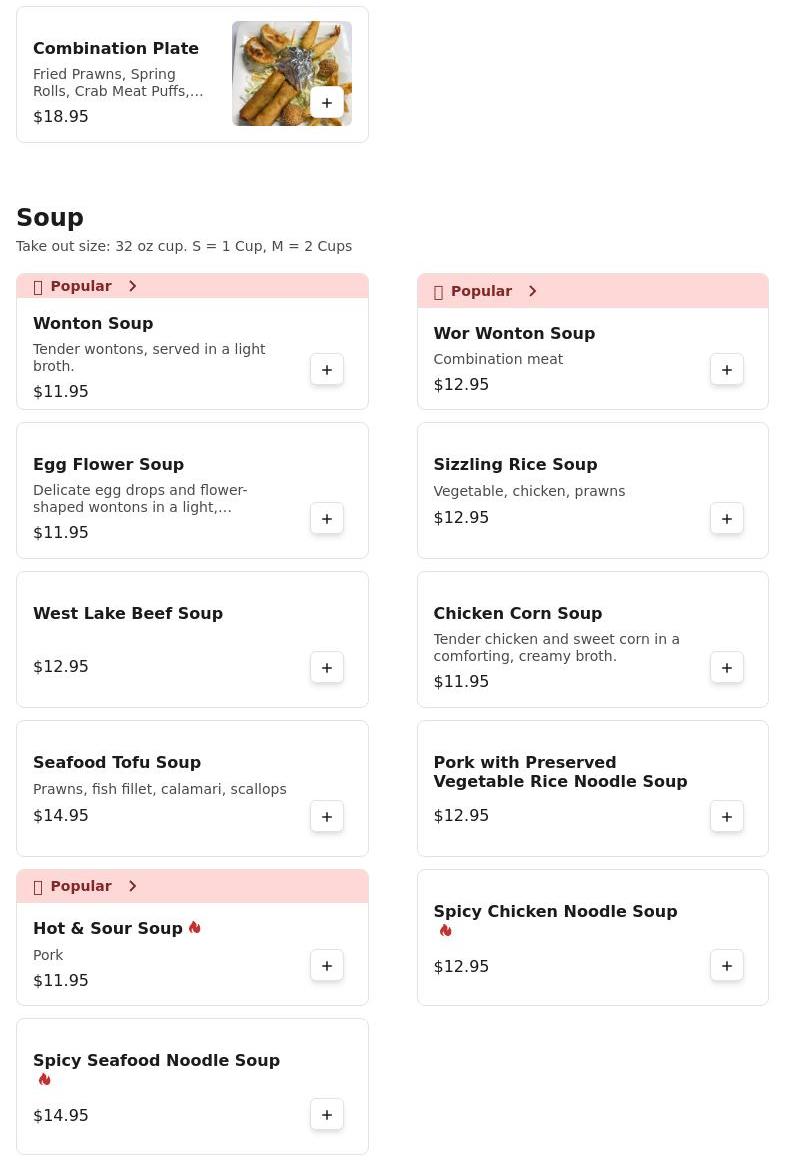The height and width of the screenshot is (1165, 785).
Task: Expand Popular chevron above Hot & Sour Soup
Action: 132,886
